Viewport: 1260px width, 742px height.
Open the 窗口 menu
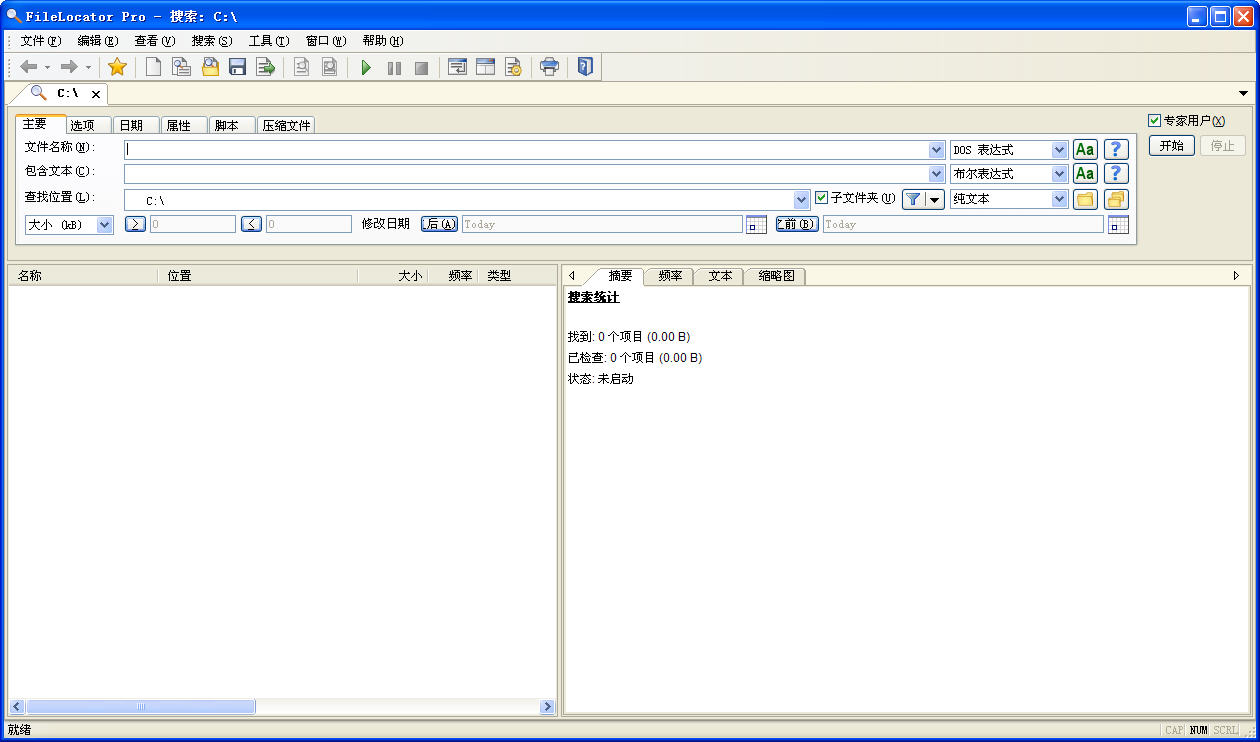pos(325,41)
